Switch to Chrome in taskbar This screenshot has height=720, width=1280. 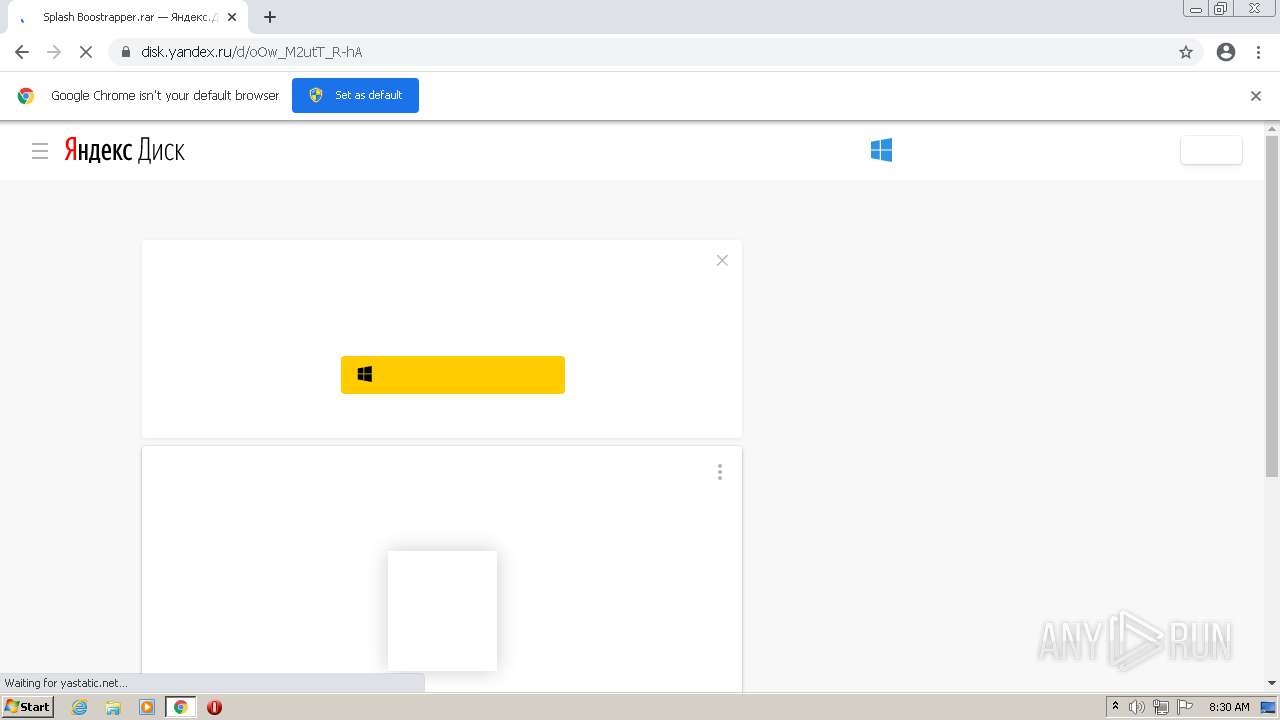click(181, 707)
